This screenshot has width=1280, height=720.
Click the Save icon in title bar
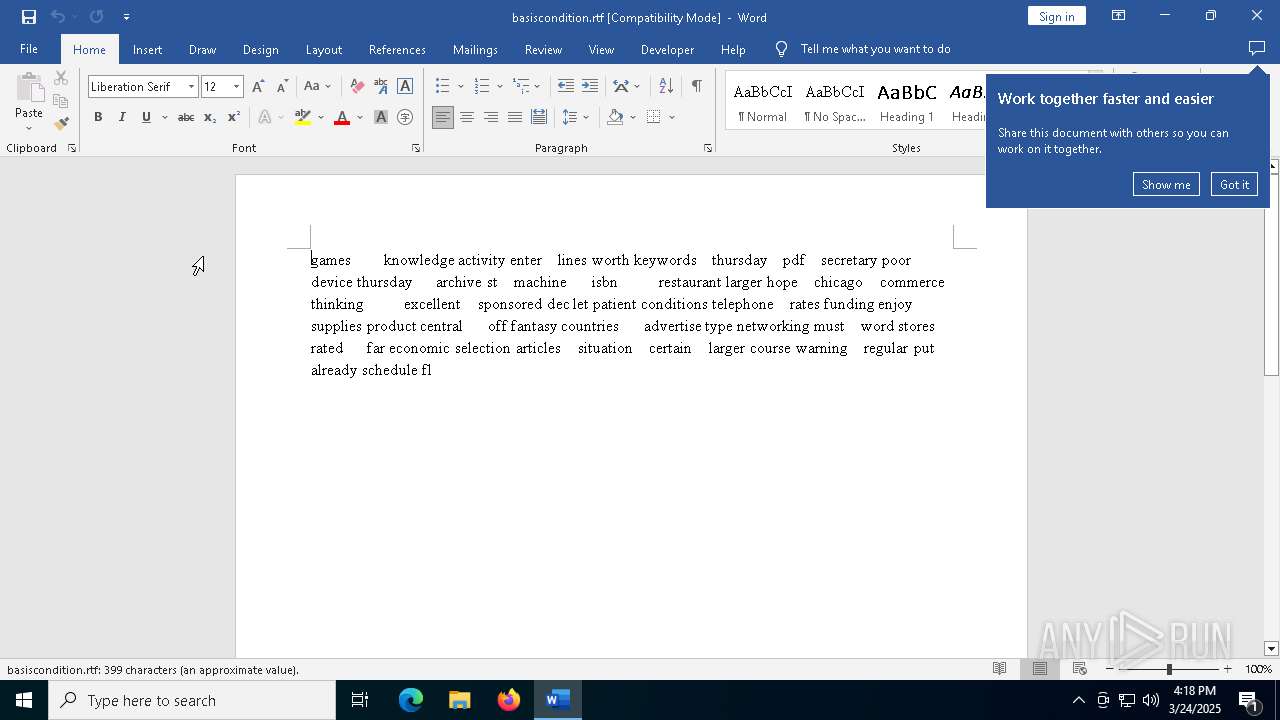point(29,17)
